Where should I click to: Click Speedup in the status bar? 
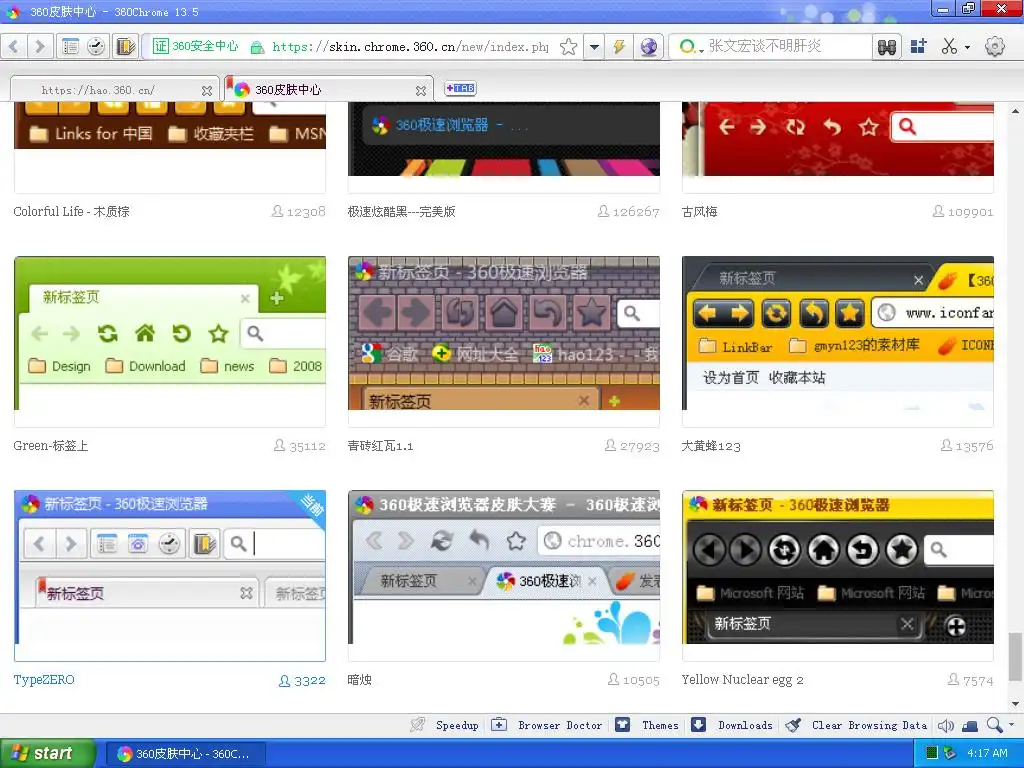457,725
